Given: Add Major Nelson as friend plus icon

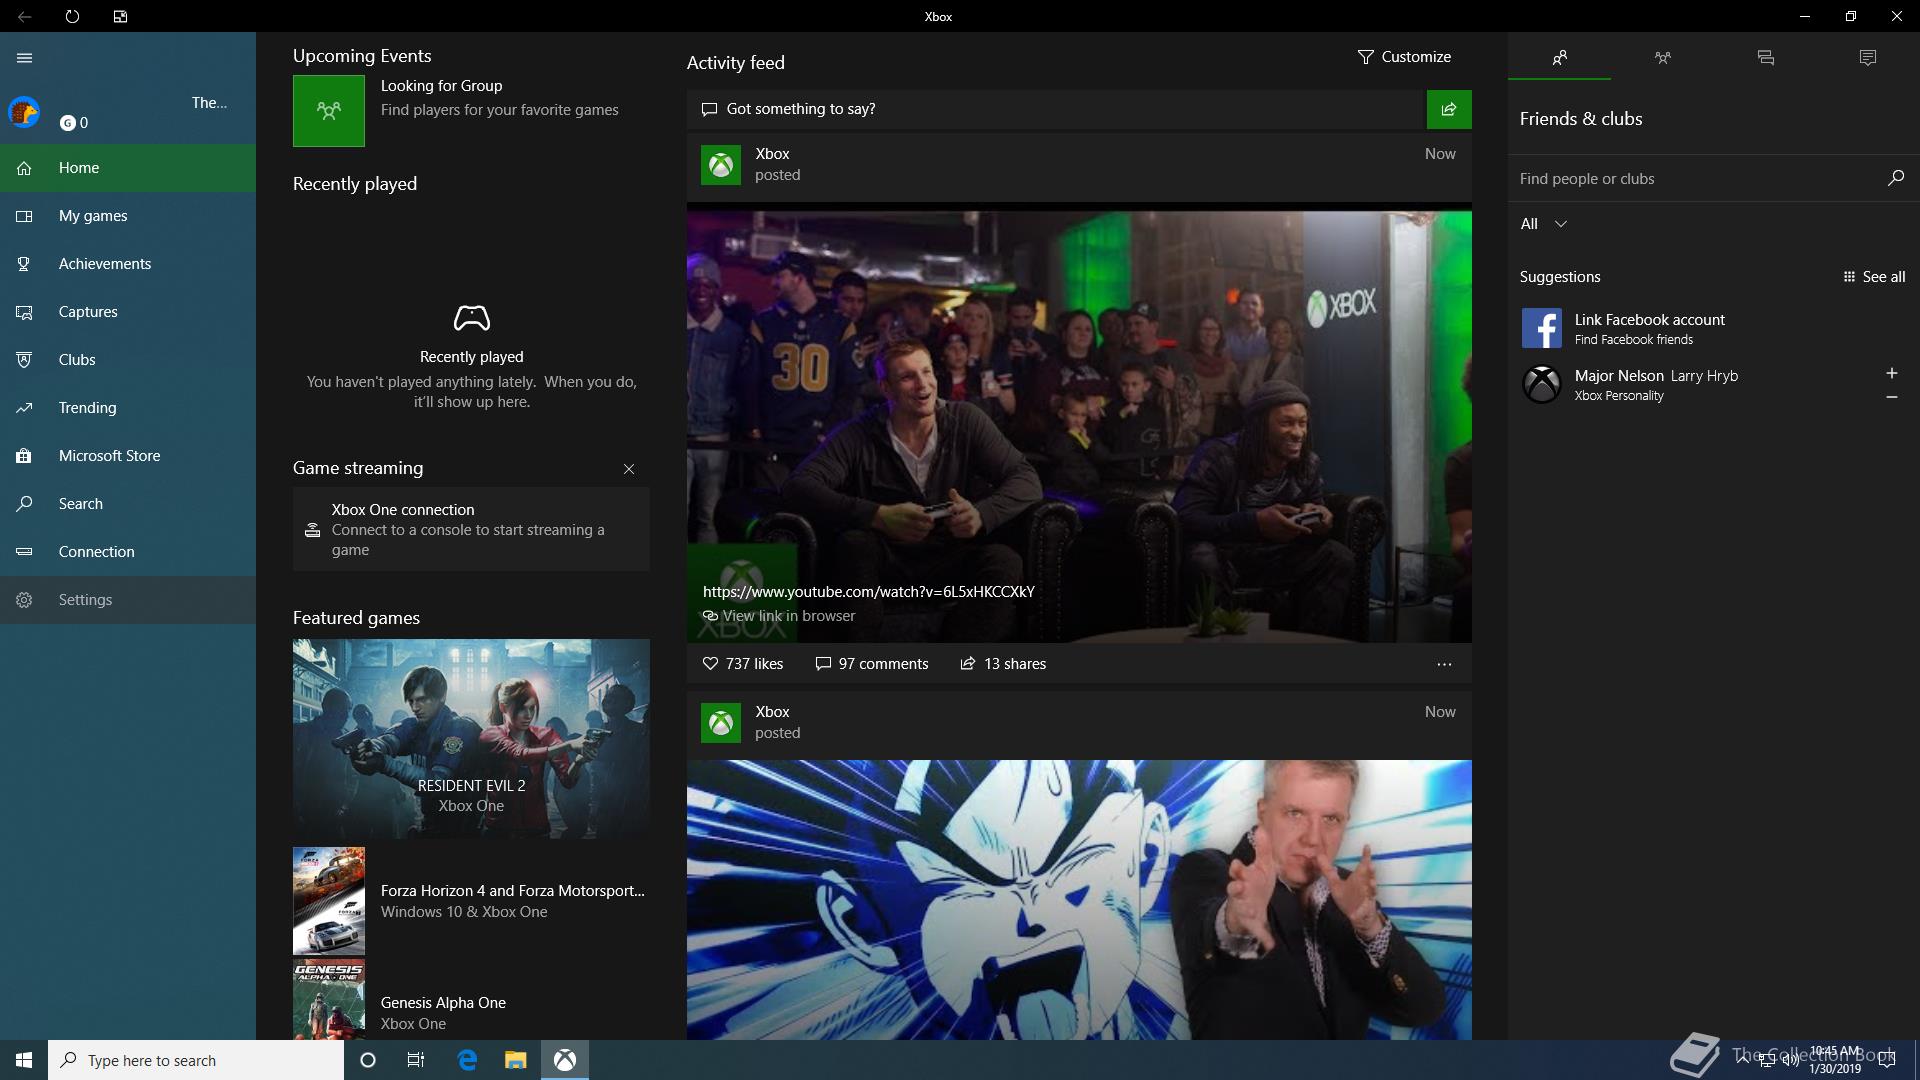Looking at the screenshot, I should [1891, 373].
